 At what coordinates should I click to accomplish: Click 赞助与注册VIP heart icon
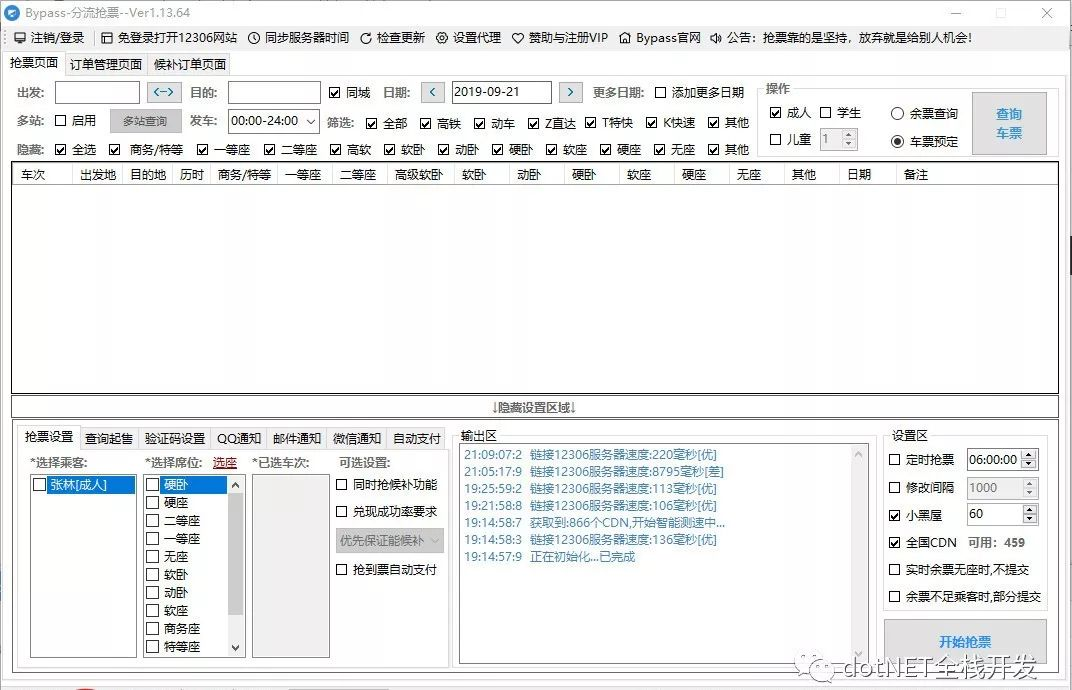518,38
